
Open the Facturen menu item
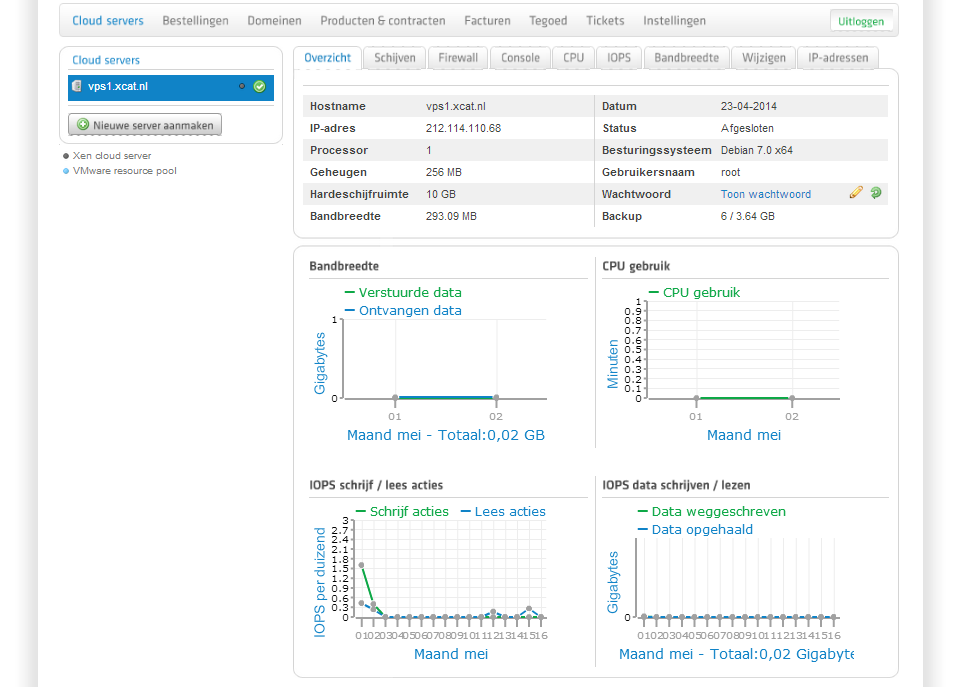(x=487, y=21)
